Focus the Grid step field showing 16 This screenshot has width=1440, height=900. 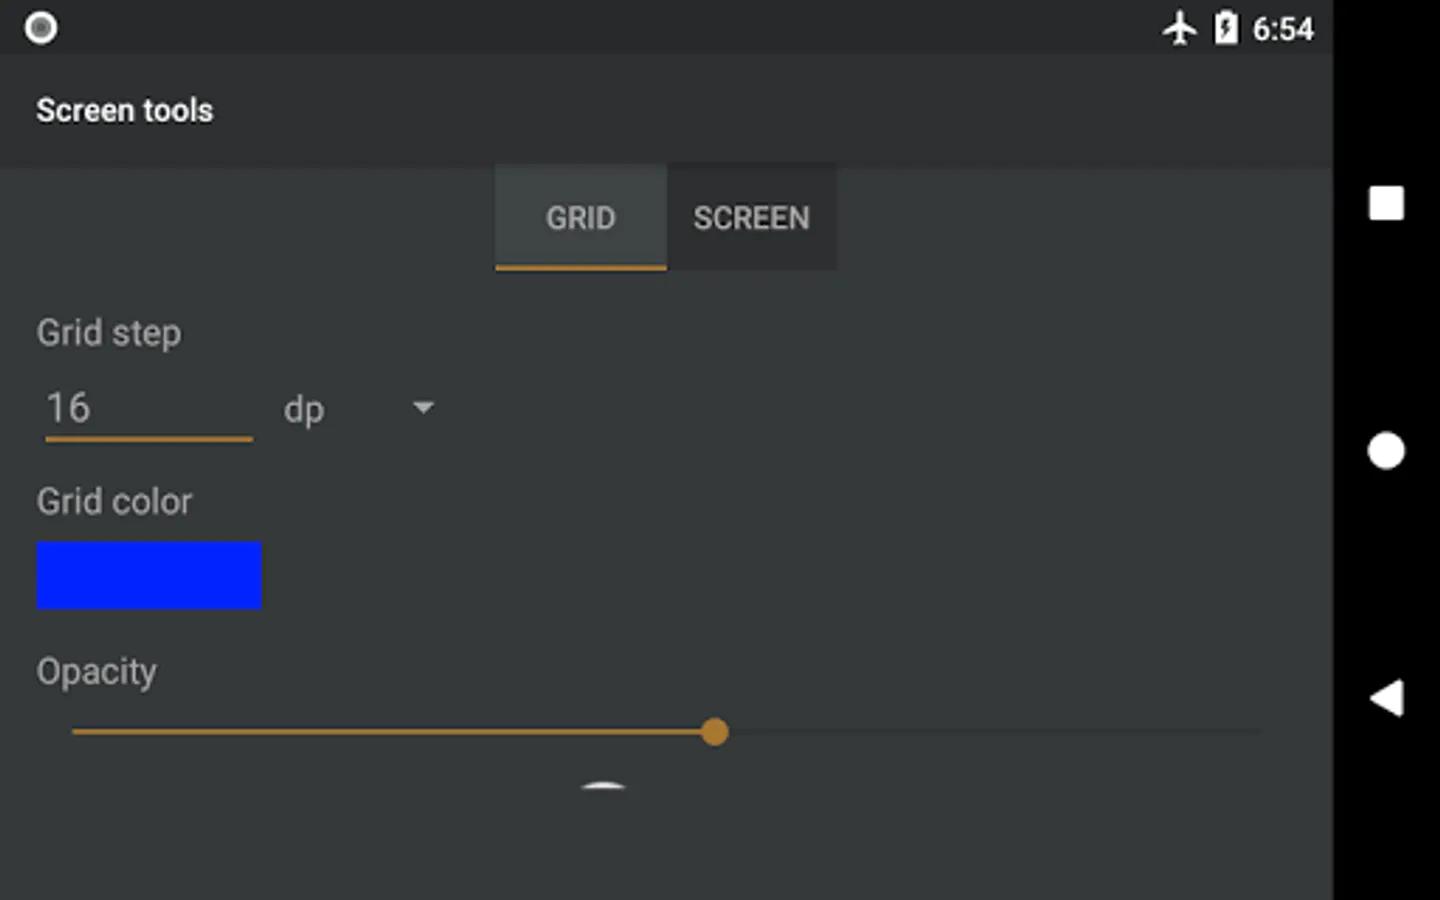coord(149,409)
